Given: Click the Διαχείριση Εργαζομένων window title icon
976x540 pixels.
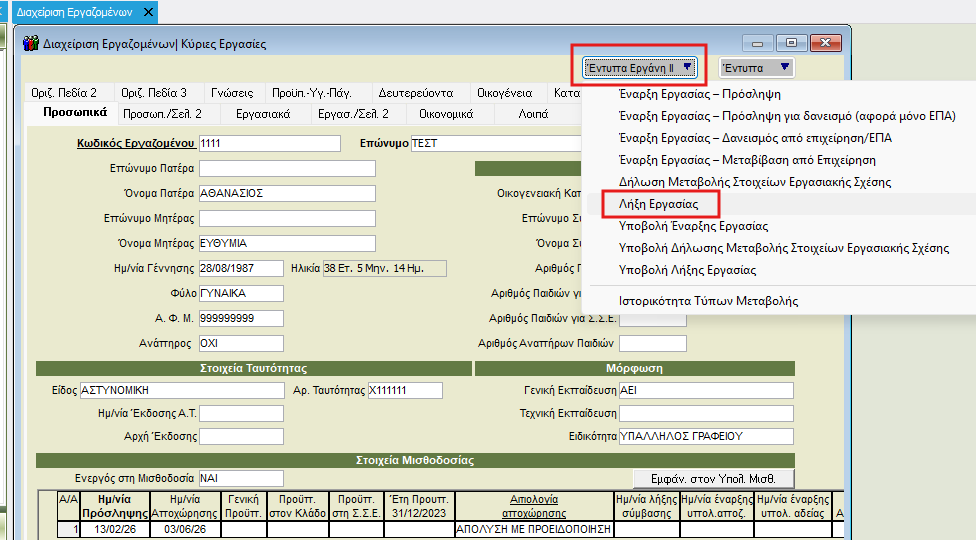Looking at the screenshot, I should click(x=31, y=44).
